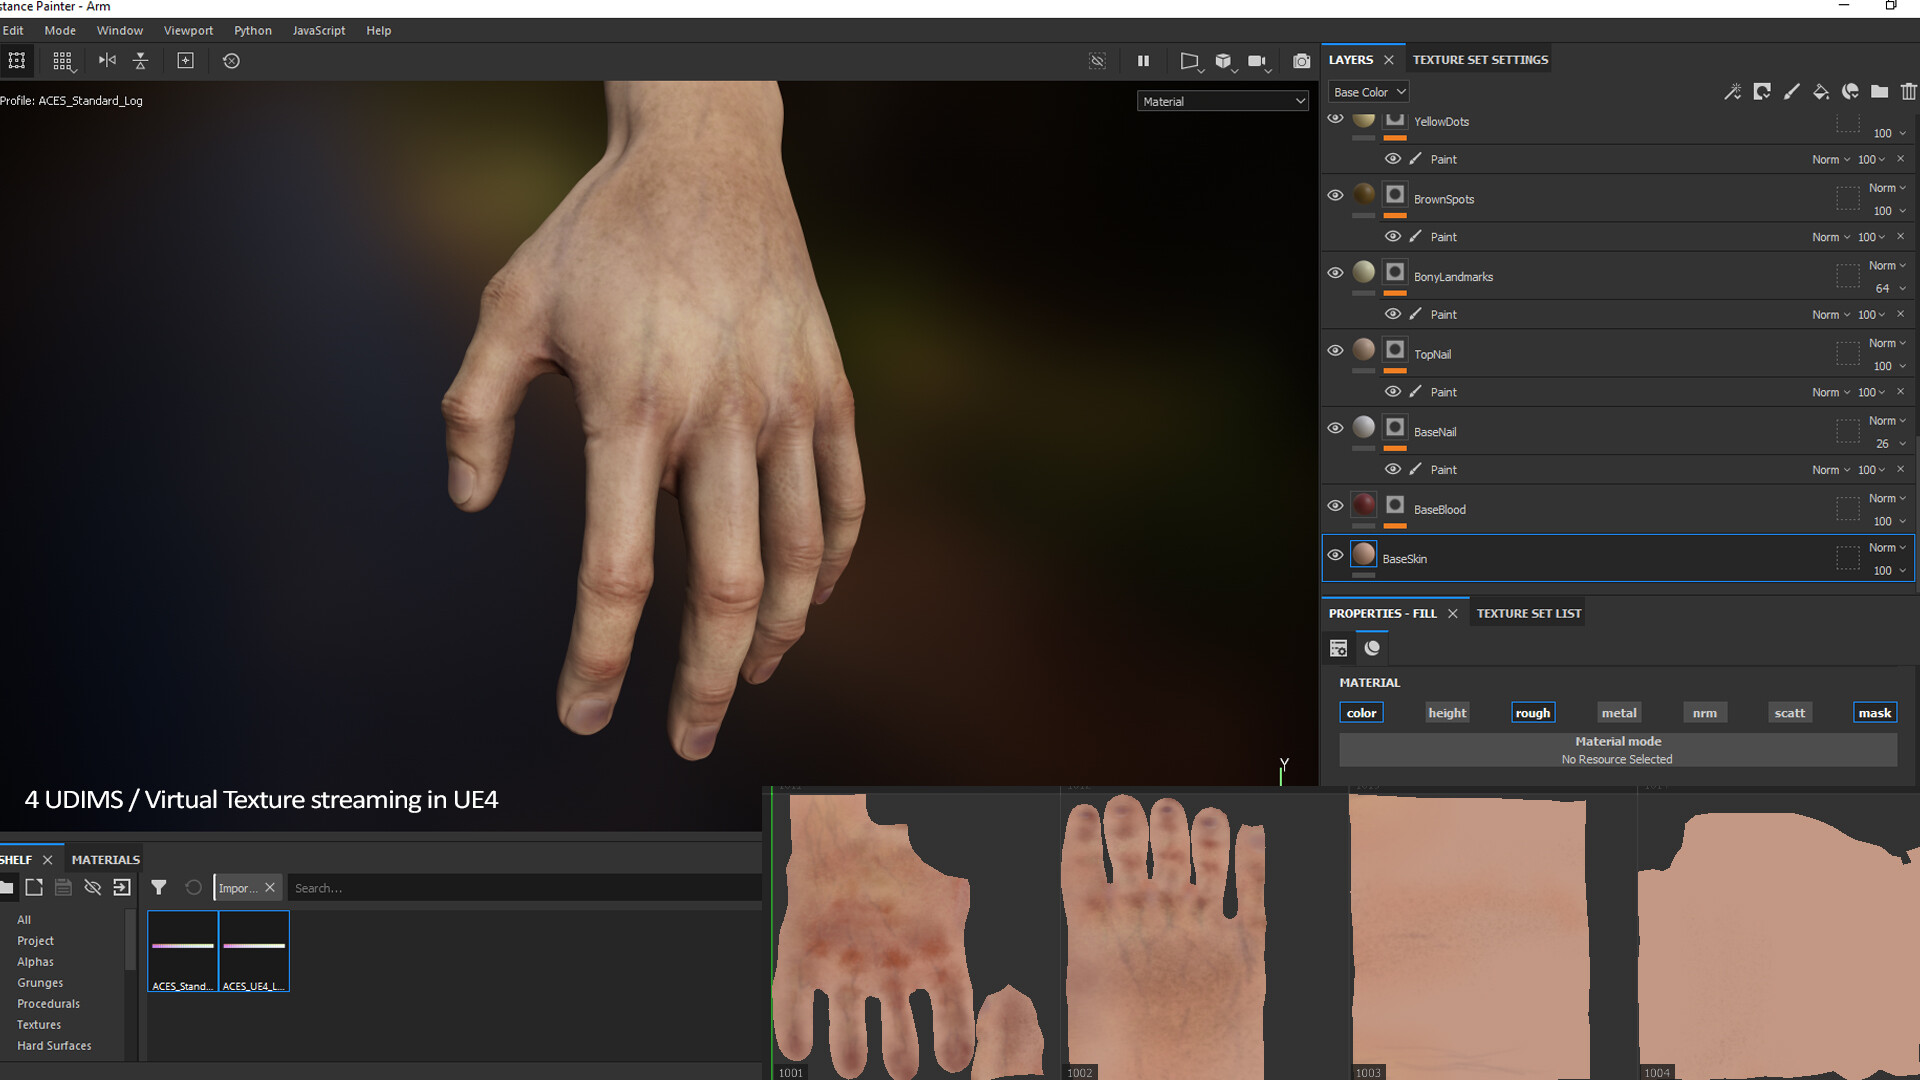The height and width of the screenshot is (1080, 1920).
Task: Add a new fill layer
Action: click(x=1821, y=91)
